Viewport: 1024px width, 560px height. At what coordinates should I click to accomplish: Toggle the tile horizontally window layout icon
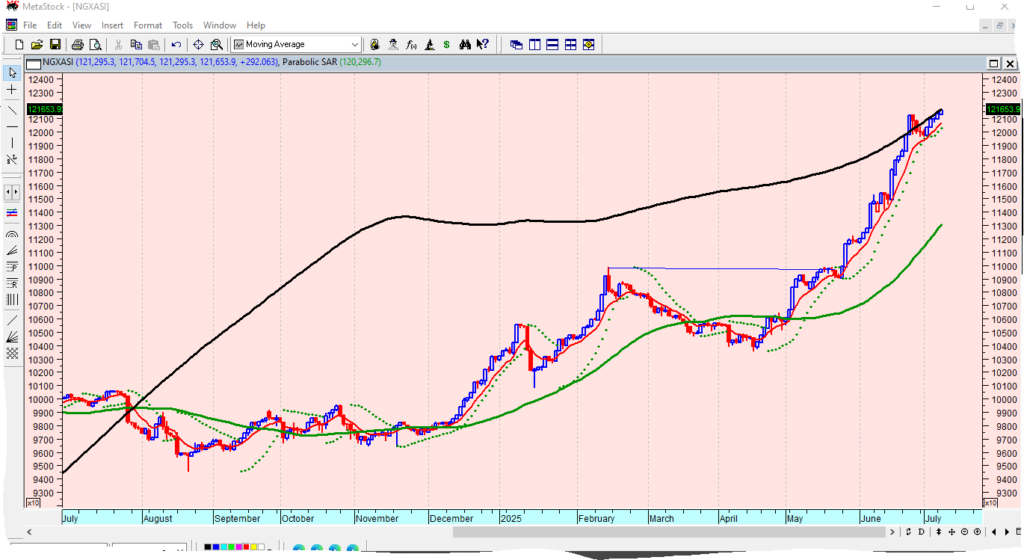click(552, 44)
